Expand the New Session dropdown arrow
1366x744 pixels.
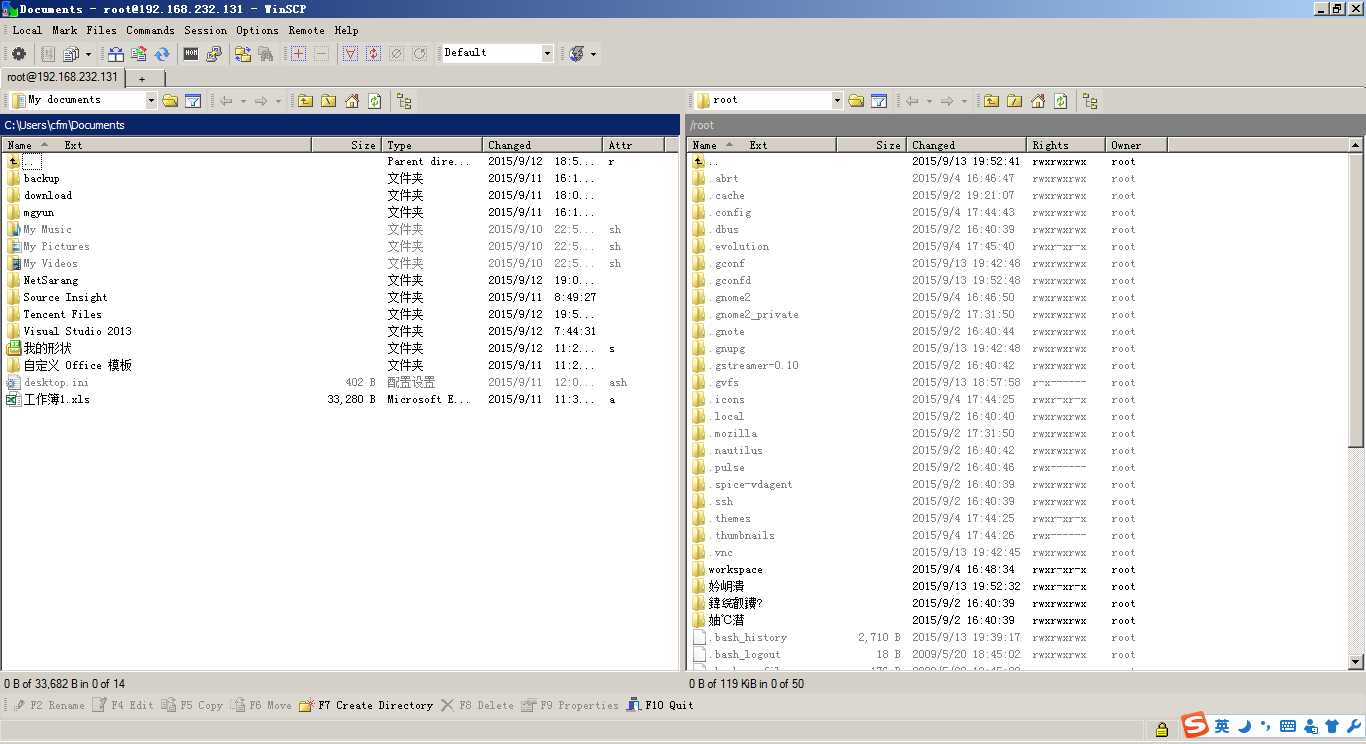point(593,54)
